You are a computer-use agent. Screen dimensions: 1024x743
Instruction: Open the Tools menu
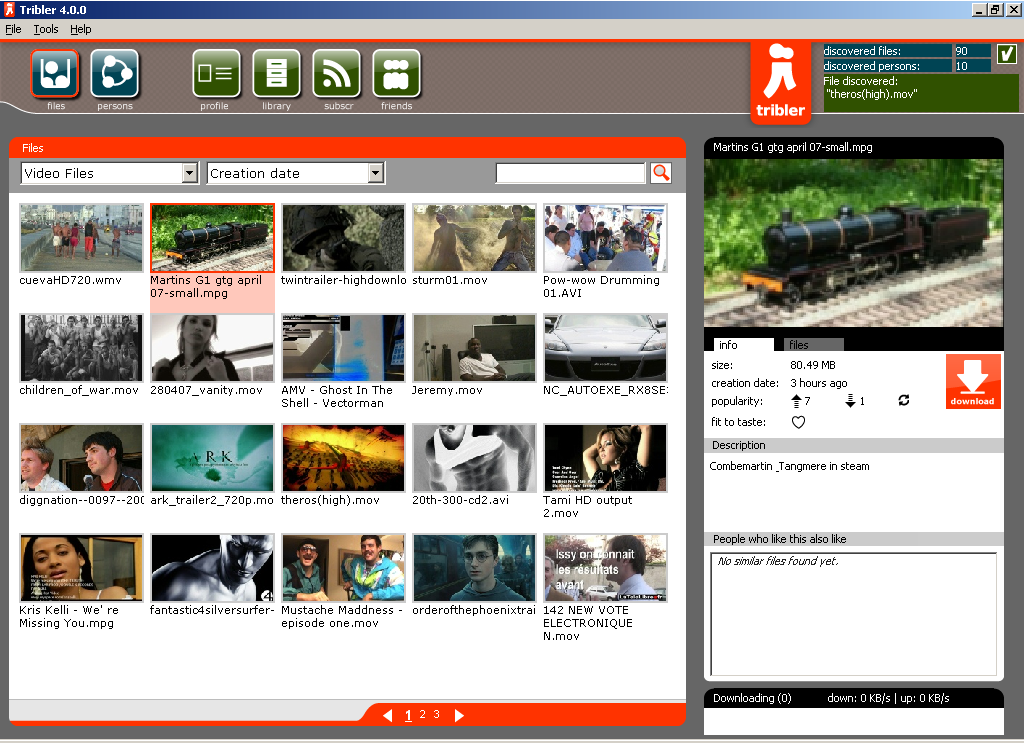coord(46,29)
